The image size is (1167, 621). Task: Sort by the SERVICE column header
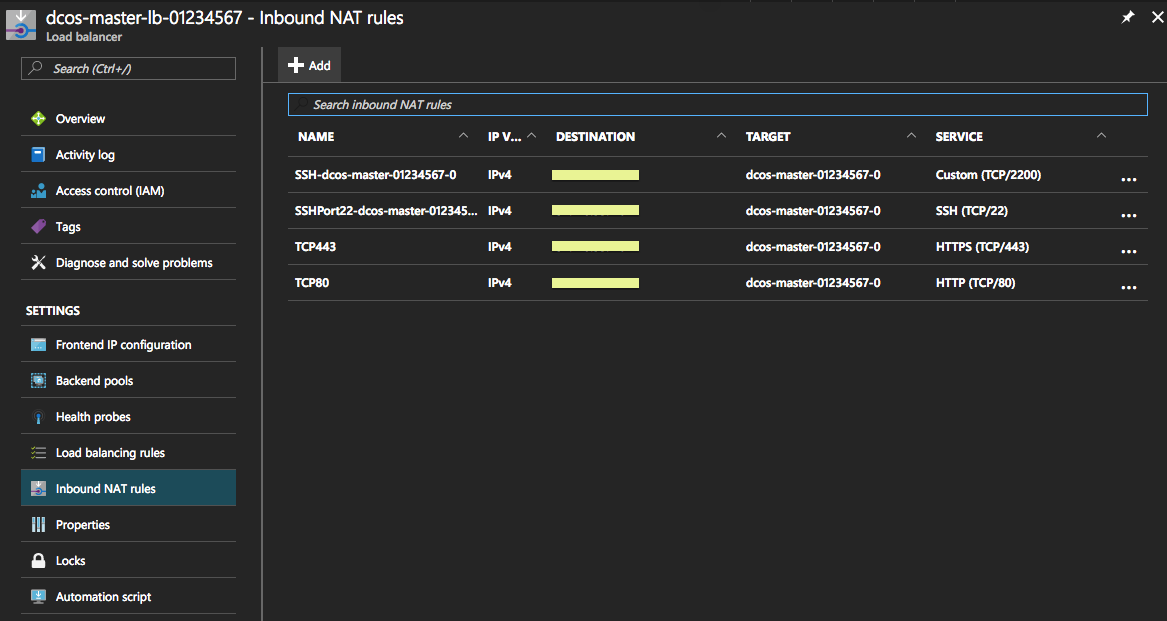click(959, 137)
